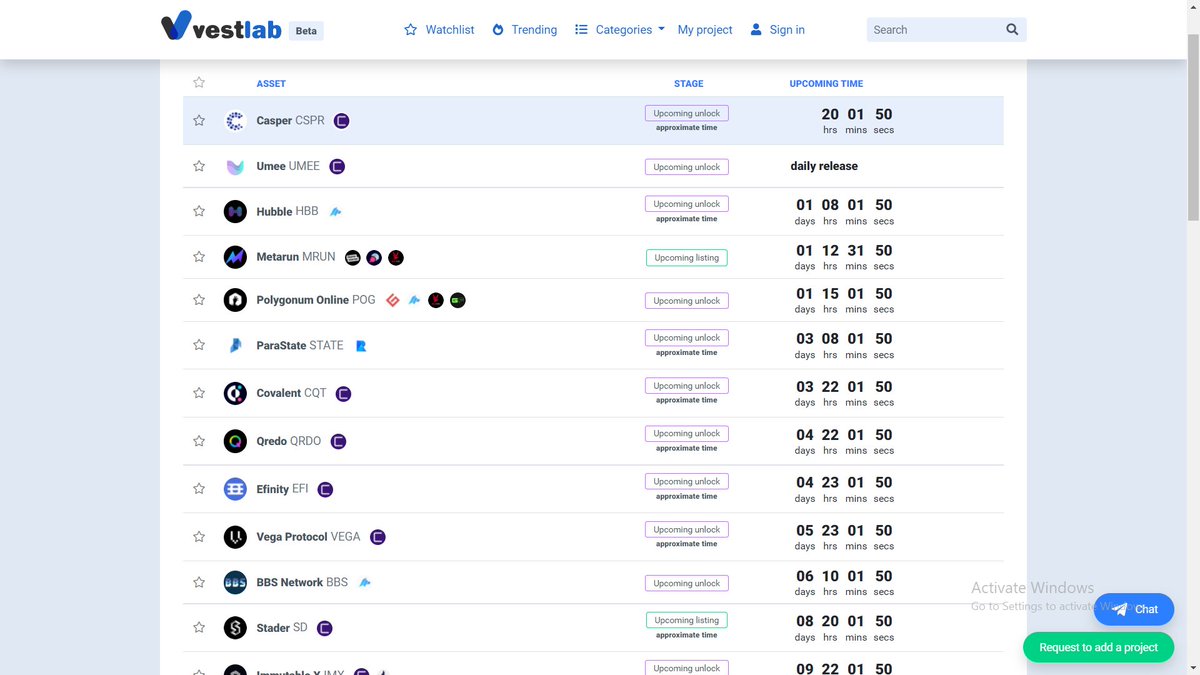Click the first badge beside Metarun MRUN
Image resolution: width=1200 pixels, height=675 pixels.
pos(352,257)
